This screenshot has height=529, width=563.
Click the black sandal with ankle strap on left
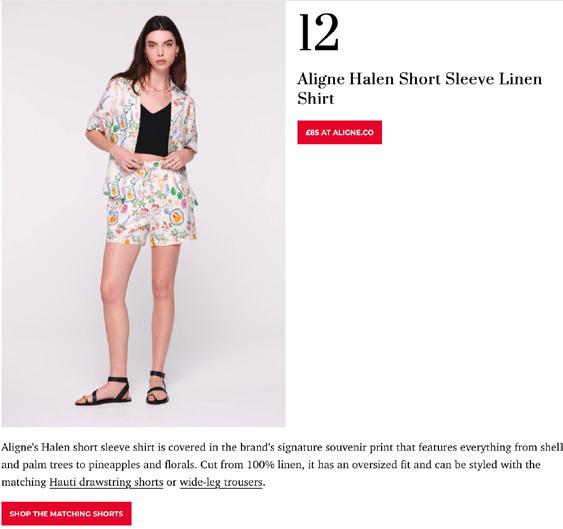click(x=104, y=391)
